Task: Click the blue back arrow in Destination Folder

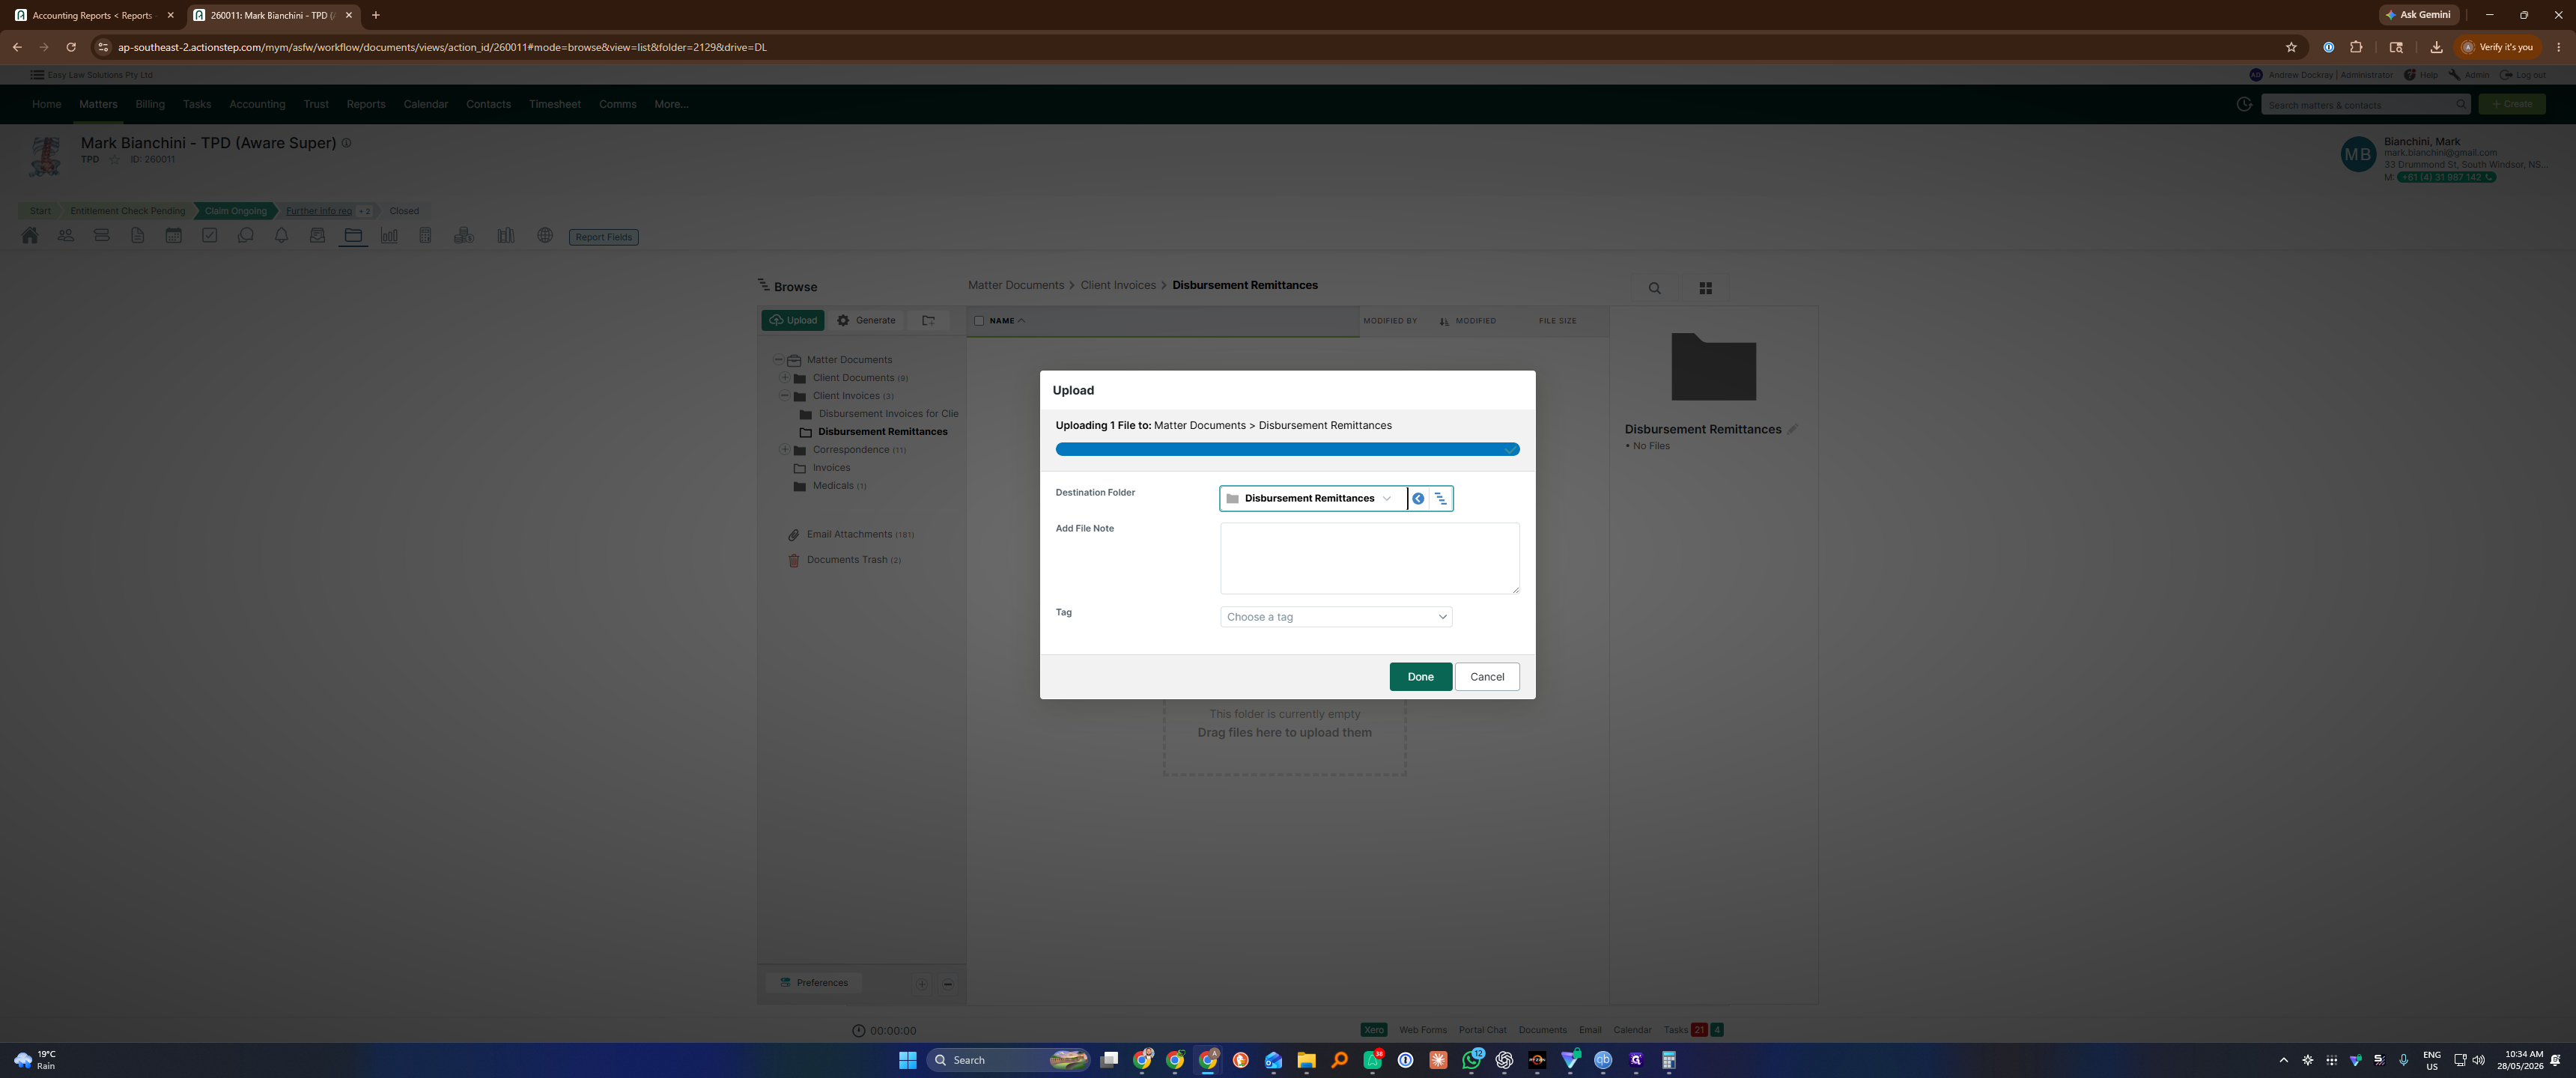Action: click(x=1418, y=498)
